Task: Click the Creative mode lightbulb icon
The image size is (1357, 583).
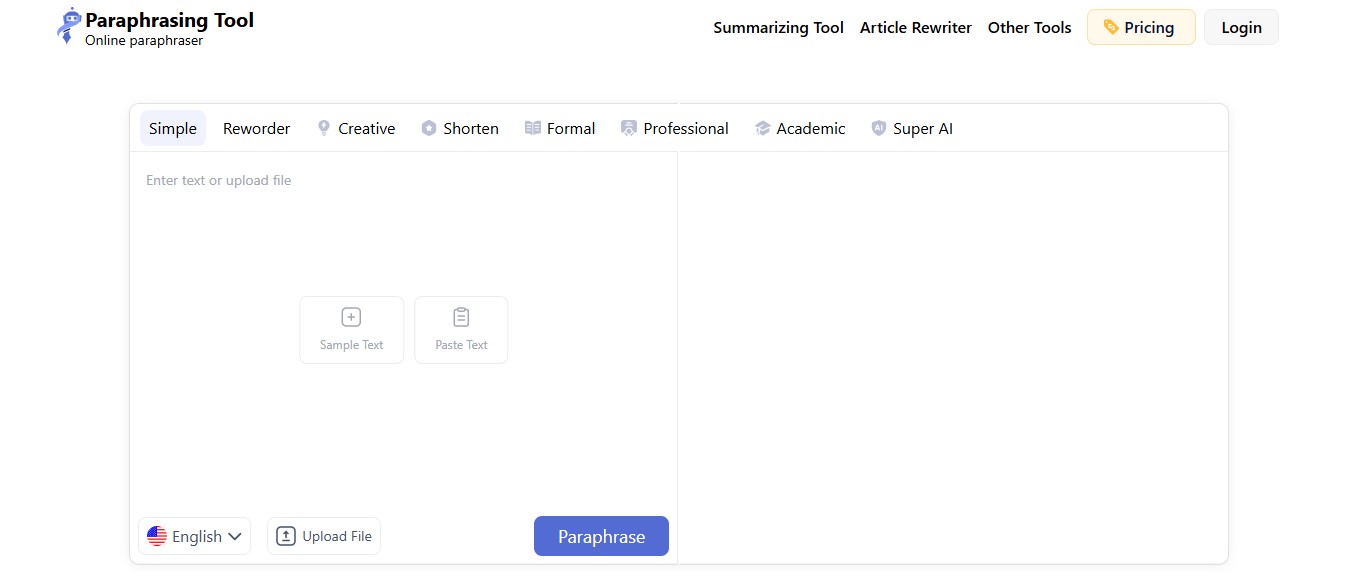Action: (324, 128)
